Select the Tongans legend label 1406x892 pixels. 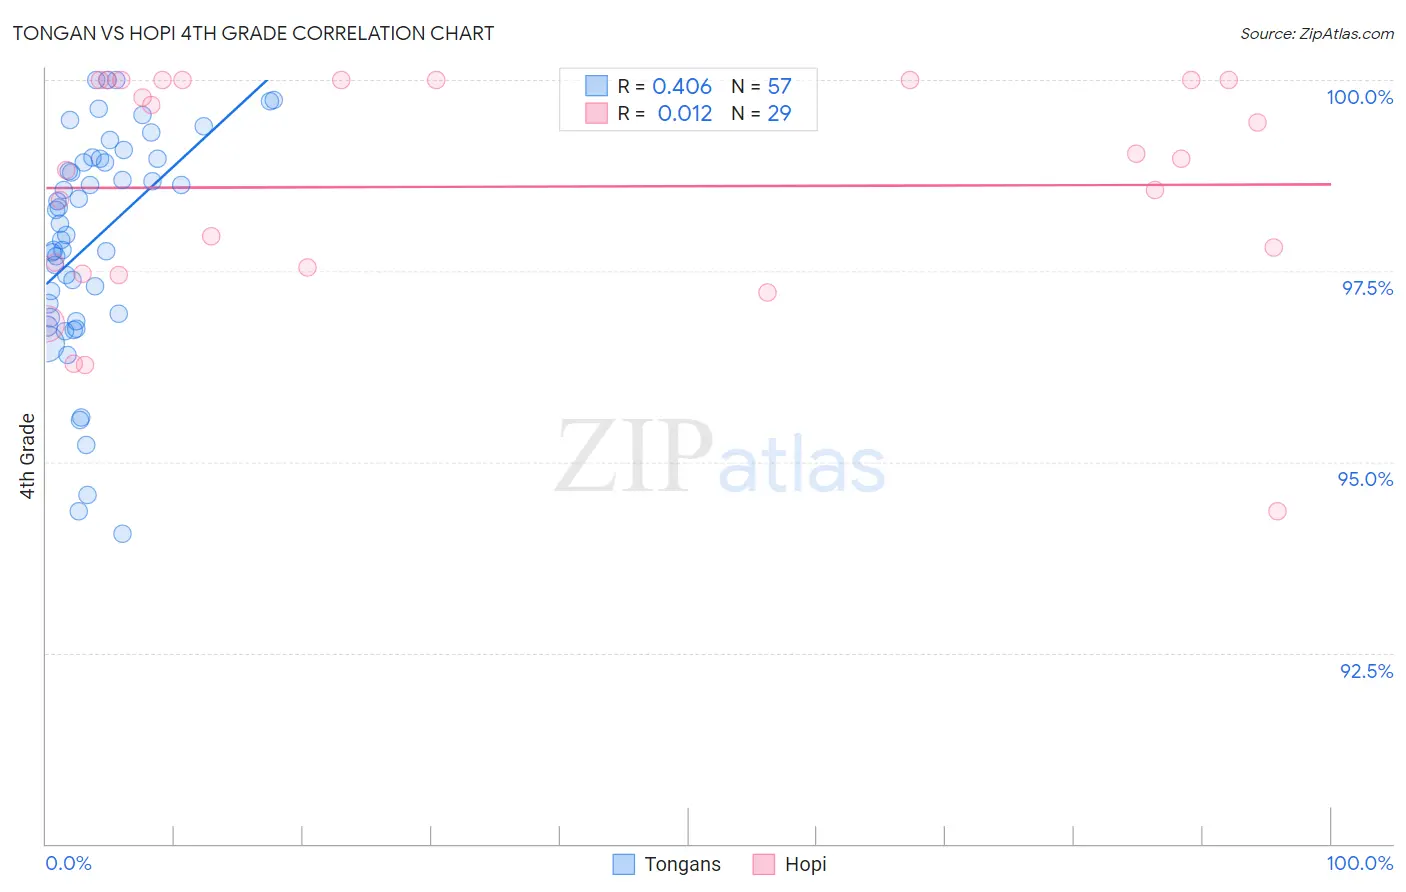682,864
